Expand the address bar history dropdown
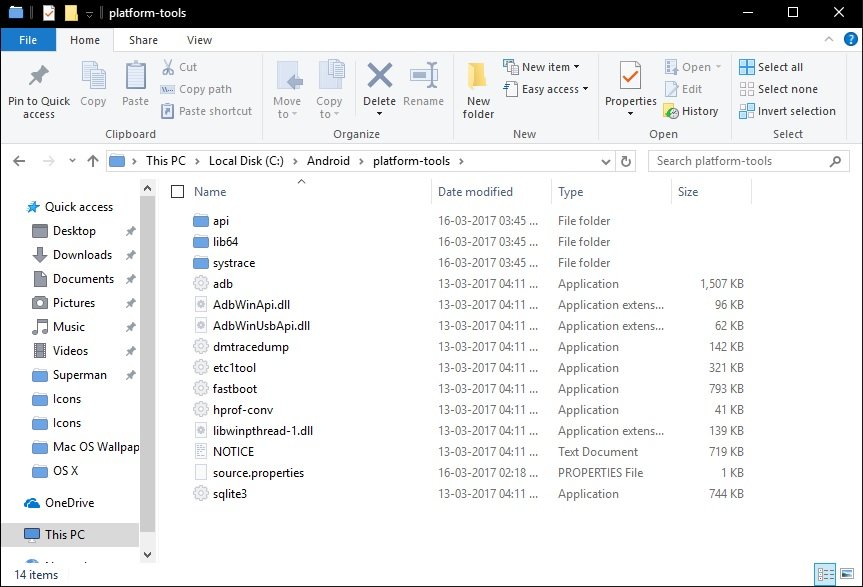This screenshot has width=863, height=587. [605, 161]
